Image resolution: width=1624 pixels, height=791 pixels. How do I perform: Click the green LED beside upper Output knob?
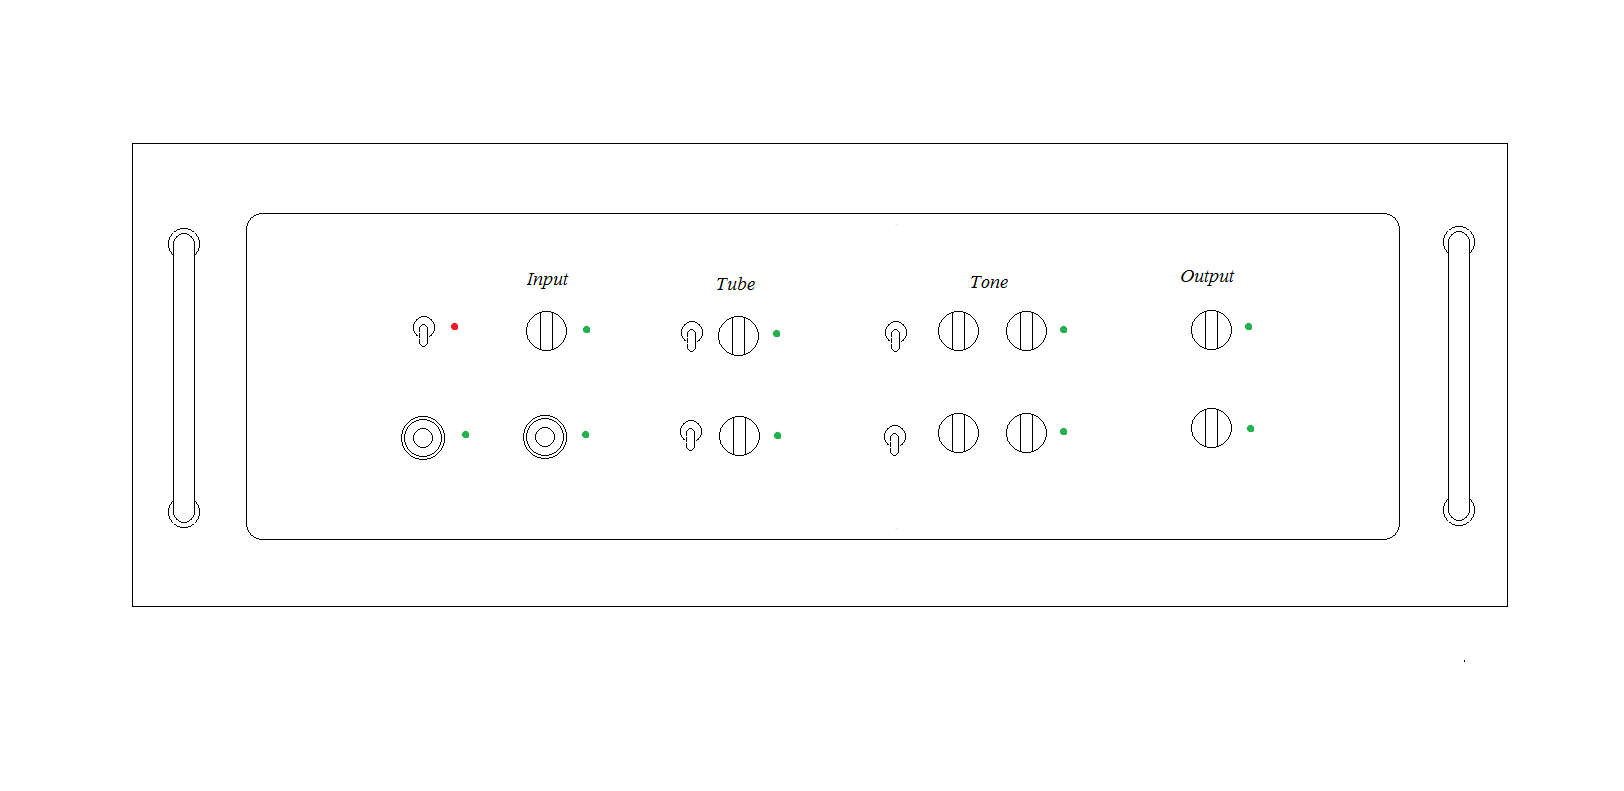coord(1248,326)
